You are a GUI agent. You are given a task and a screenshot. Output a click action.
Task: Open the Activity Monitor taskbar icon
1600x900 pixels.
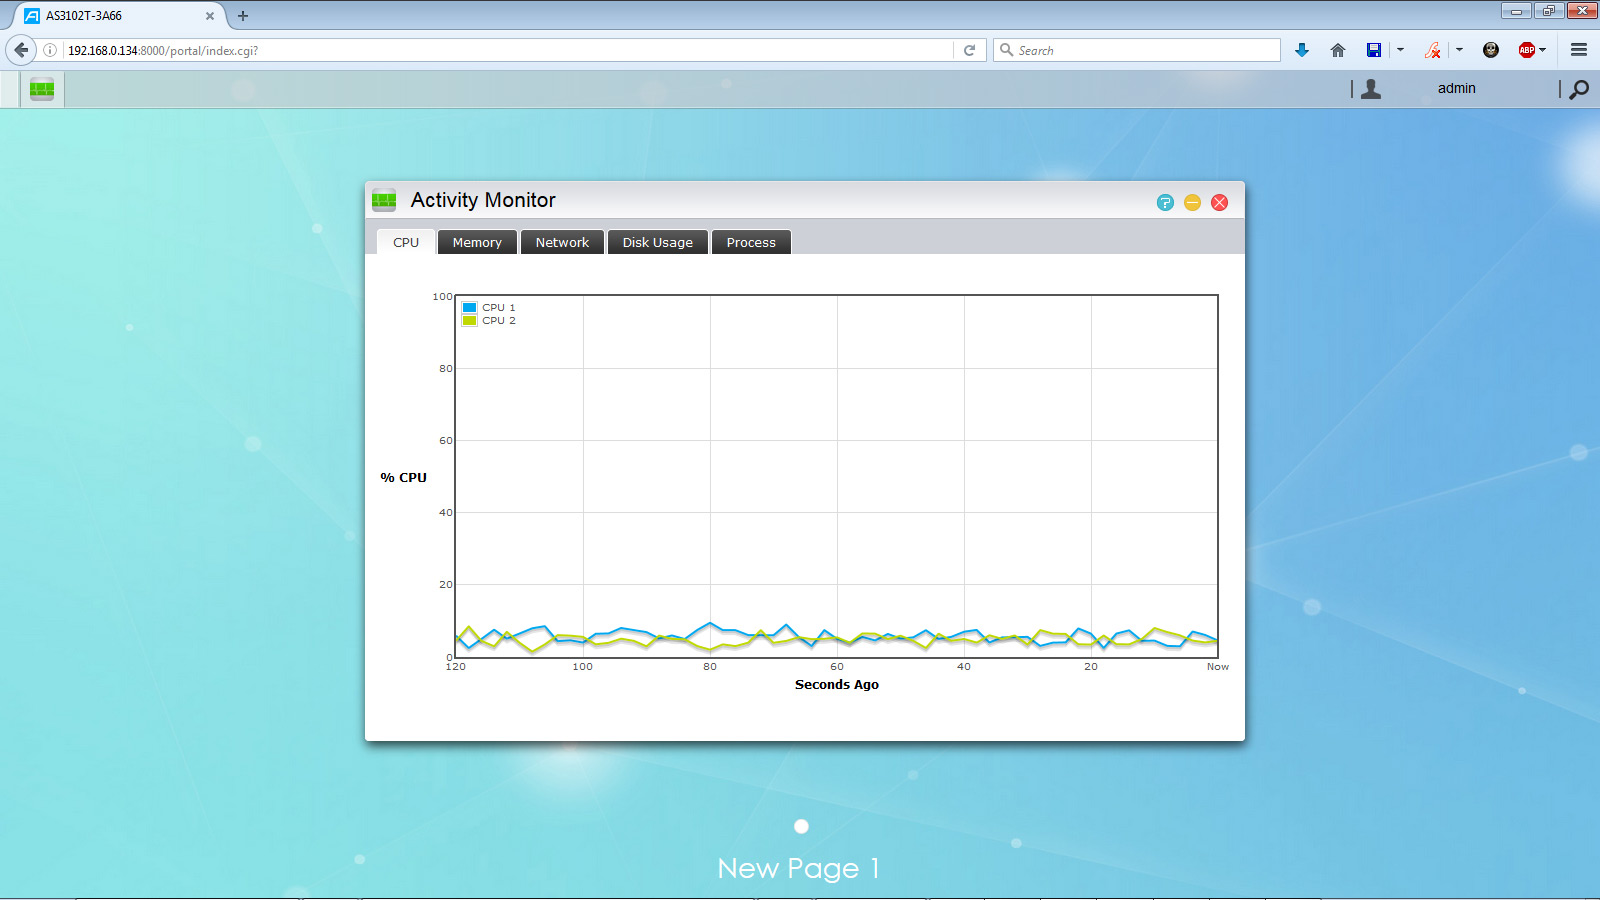[x=42, y=89]
